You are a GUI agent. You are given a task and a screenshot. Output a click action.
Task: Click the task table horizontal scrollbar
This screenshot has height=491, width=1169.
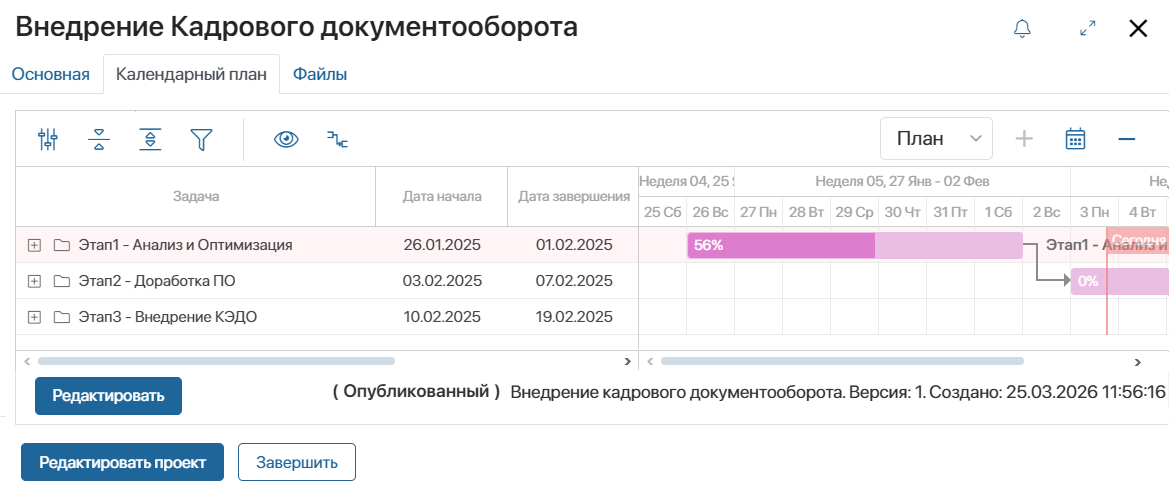point(216,361)
